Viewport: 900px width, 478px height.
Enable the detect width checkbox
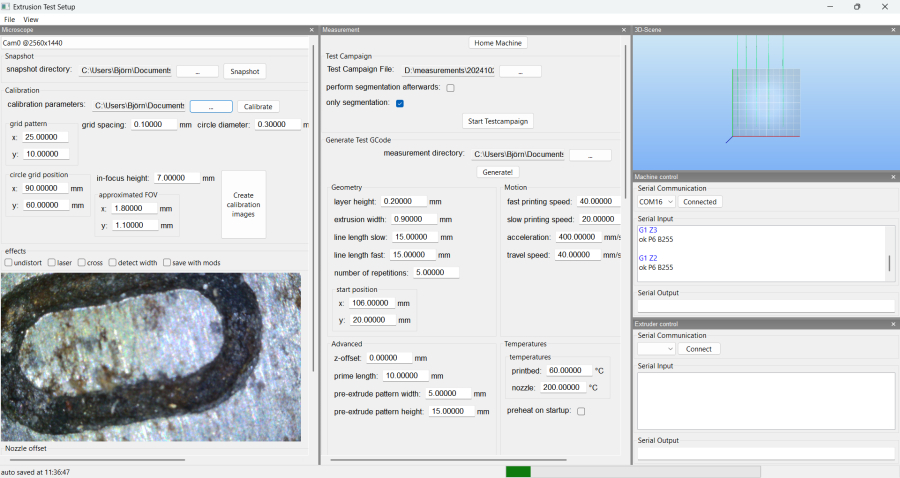point(113,263)
